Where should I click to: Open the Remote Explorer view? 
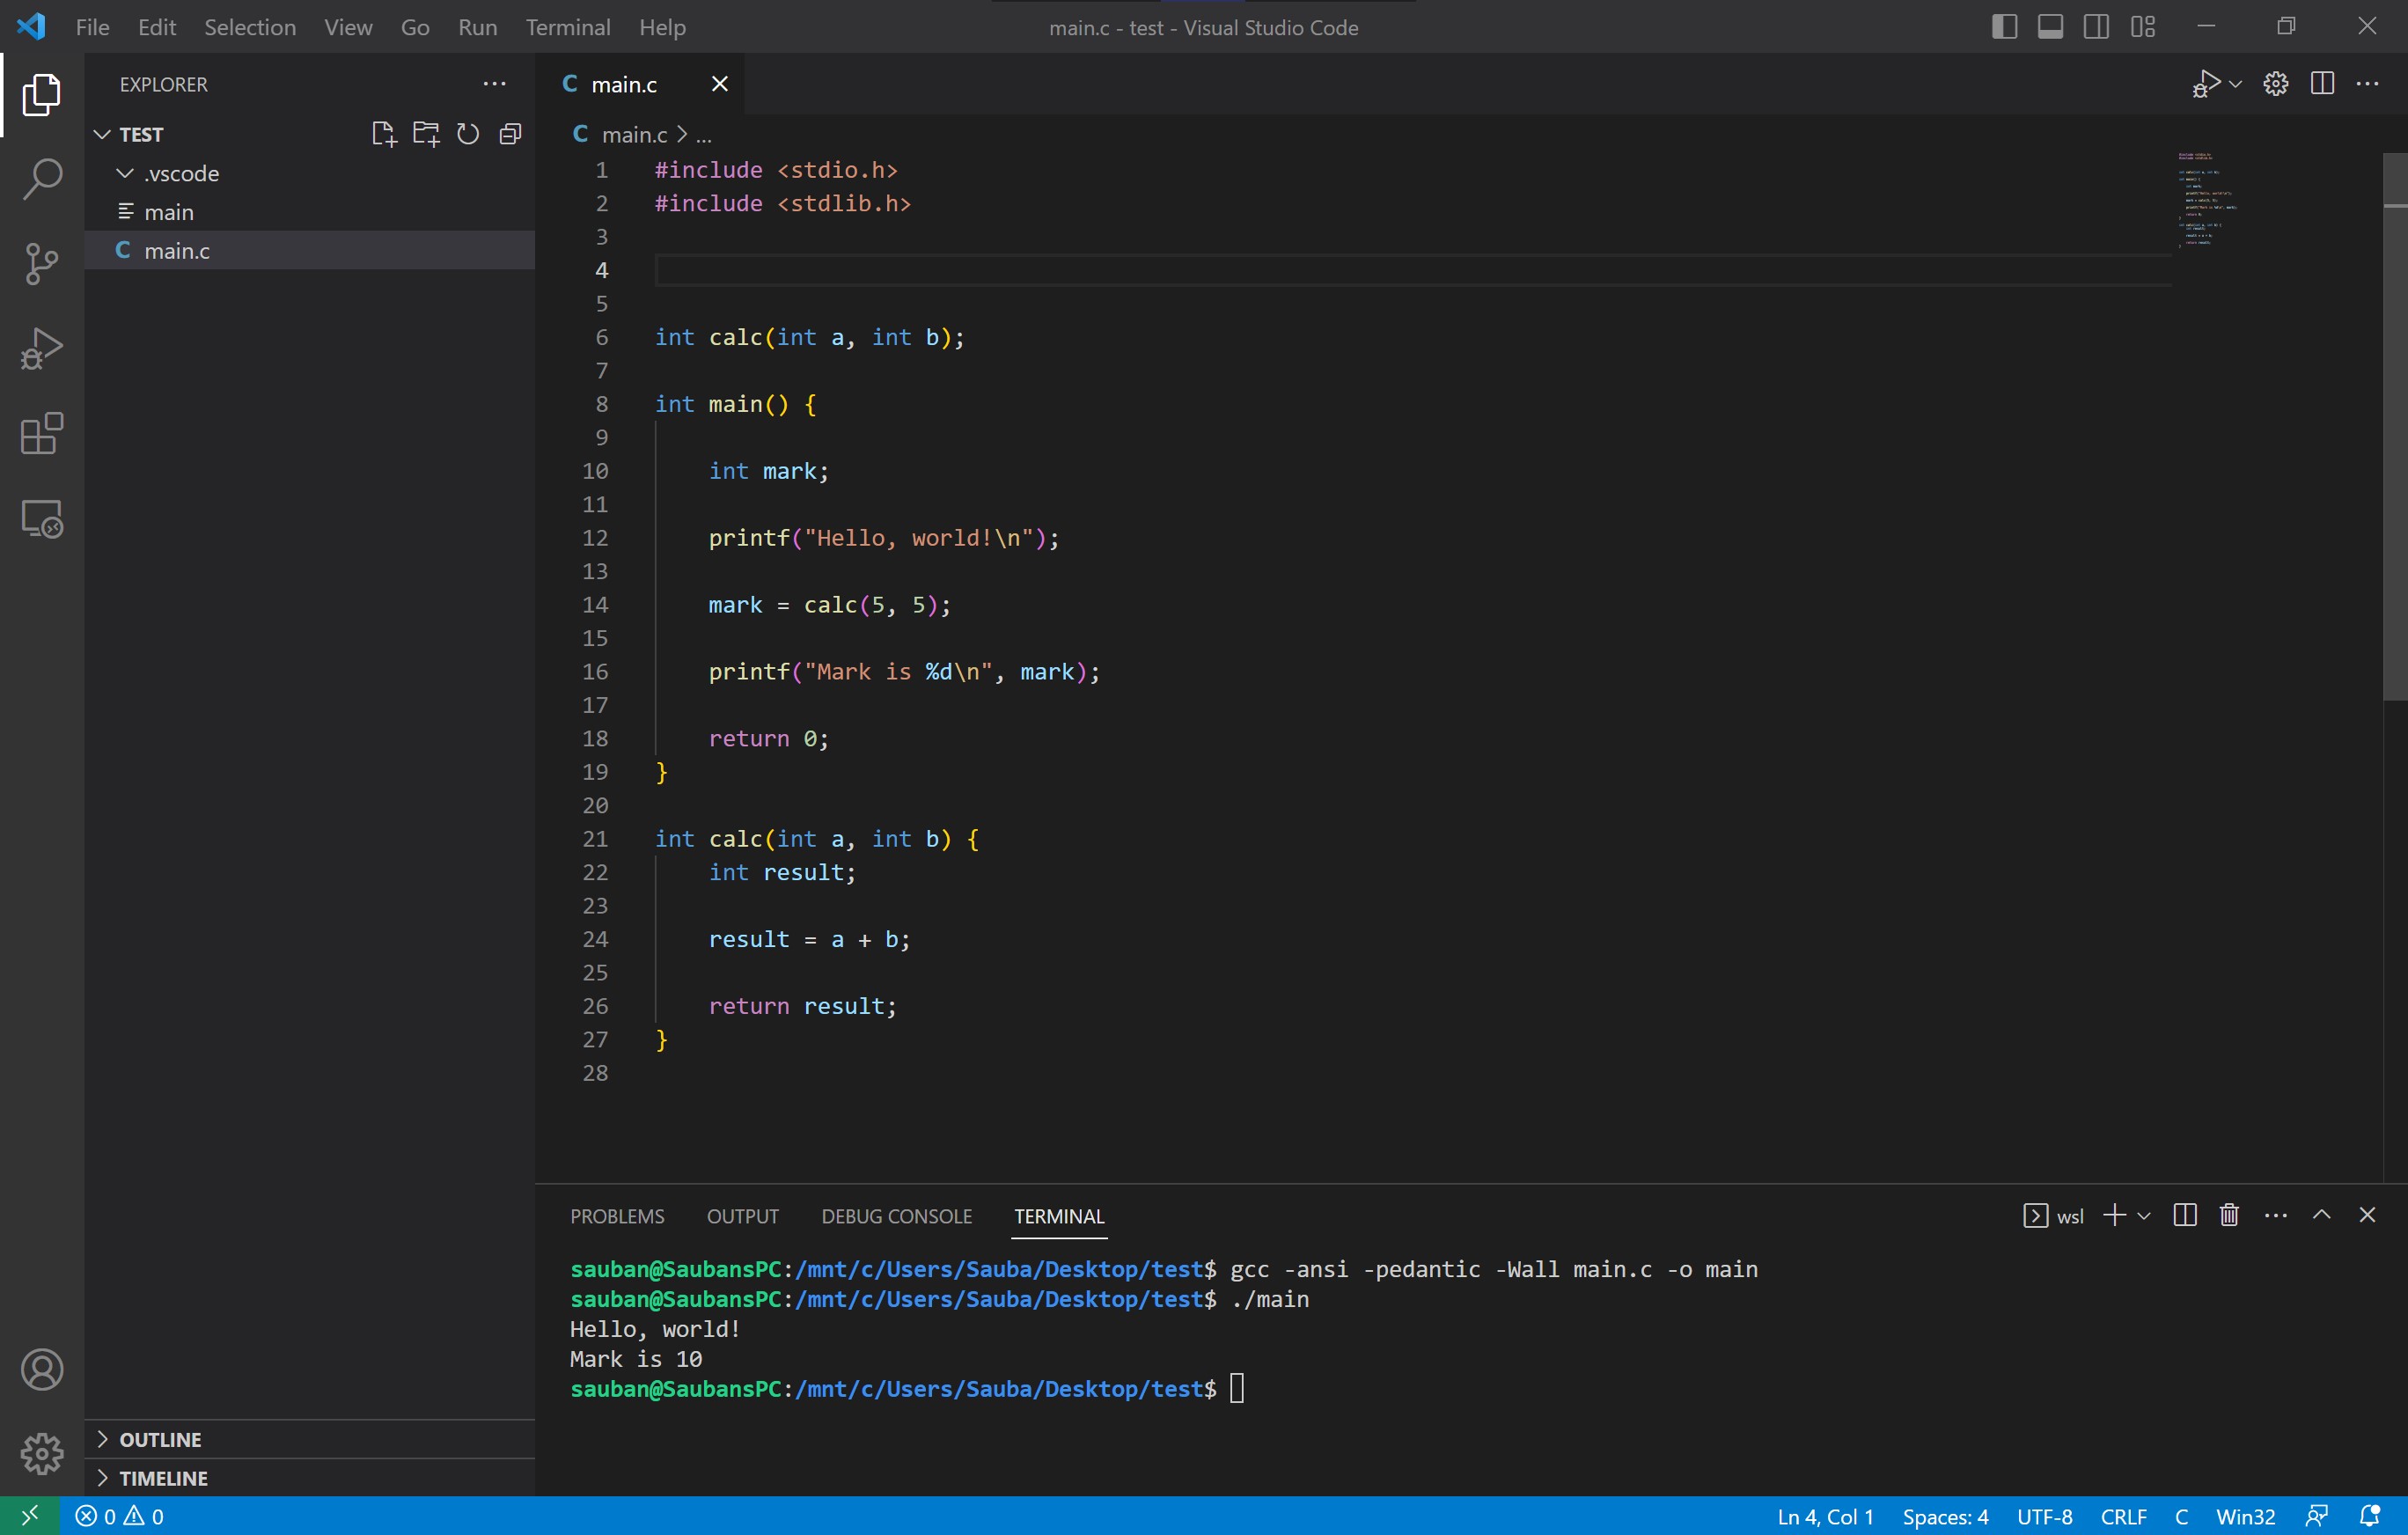[x=42, y=519]
